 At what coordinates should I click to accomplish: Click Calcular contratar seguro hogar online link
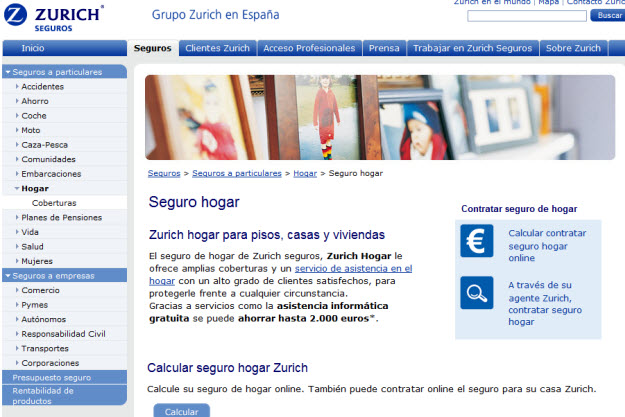(547, 245)
